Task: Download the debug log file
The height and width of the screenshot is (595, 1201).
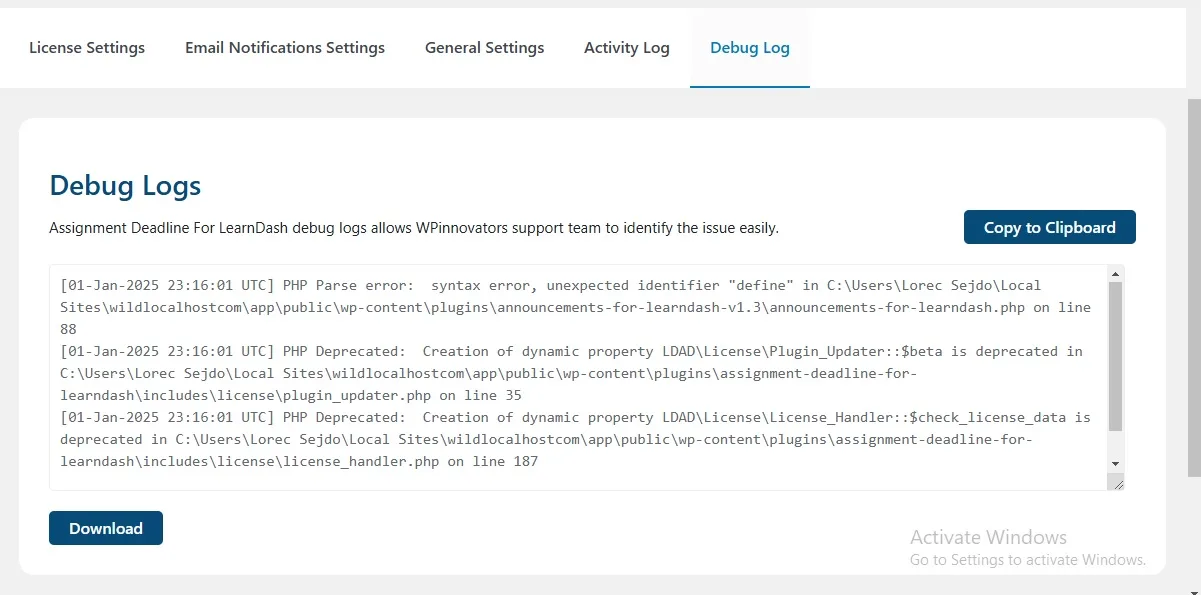Action: 105,528
